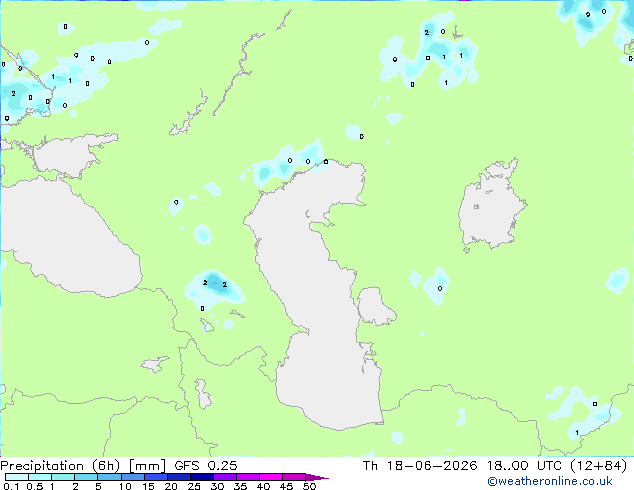Click the '0.1' legend scale label
The image size is (634, 490).
pyautogui.click(x=11, y=486)
